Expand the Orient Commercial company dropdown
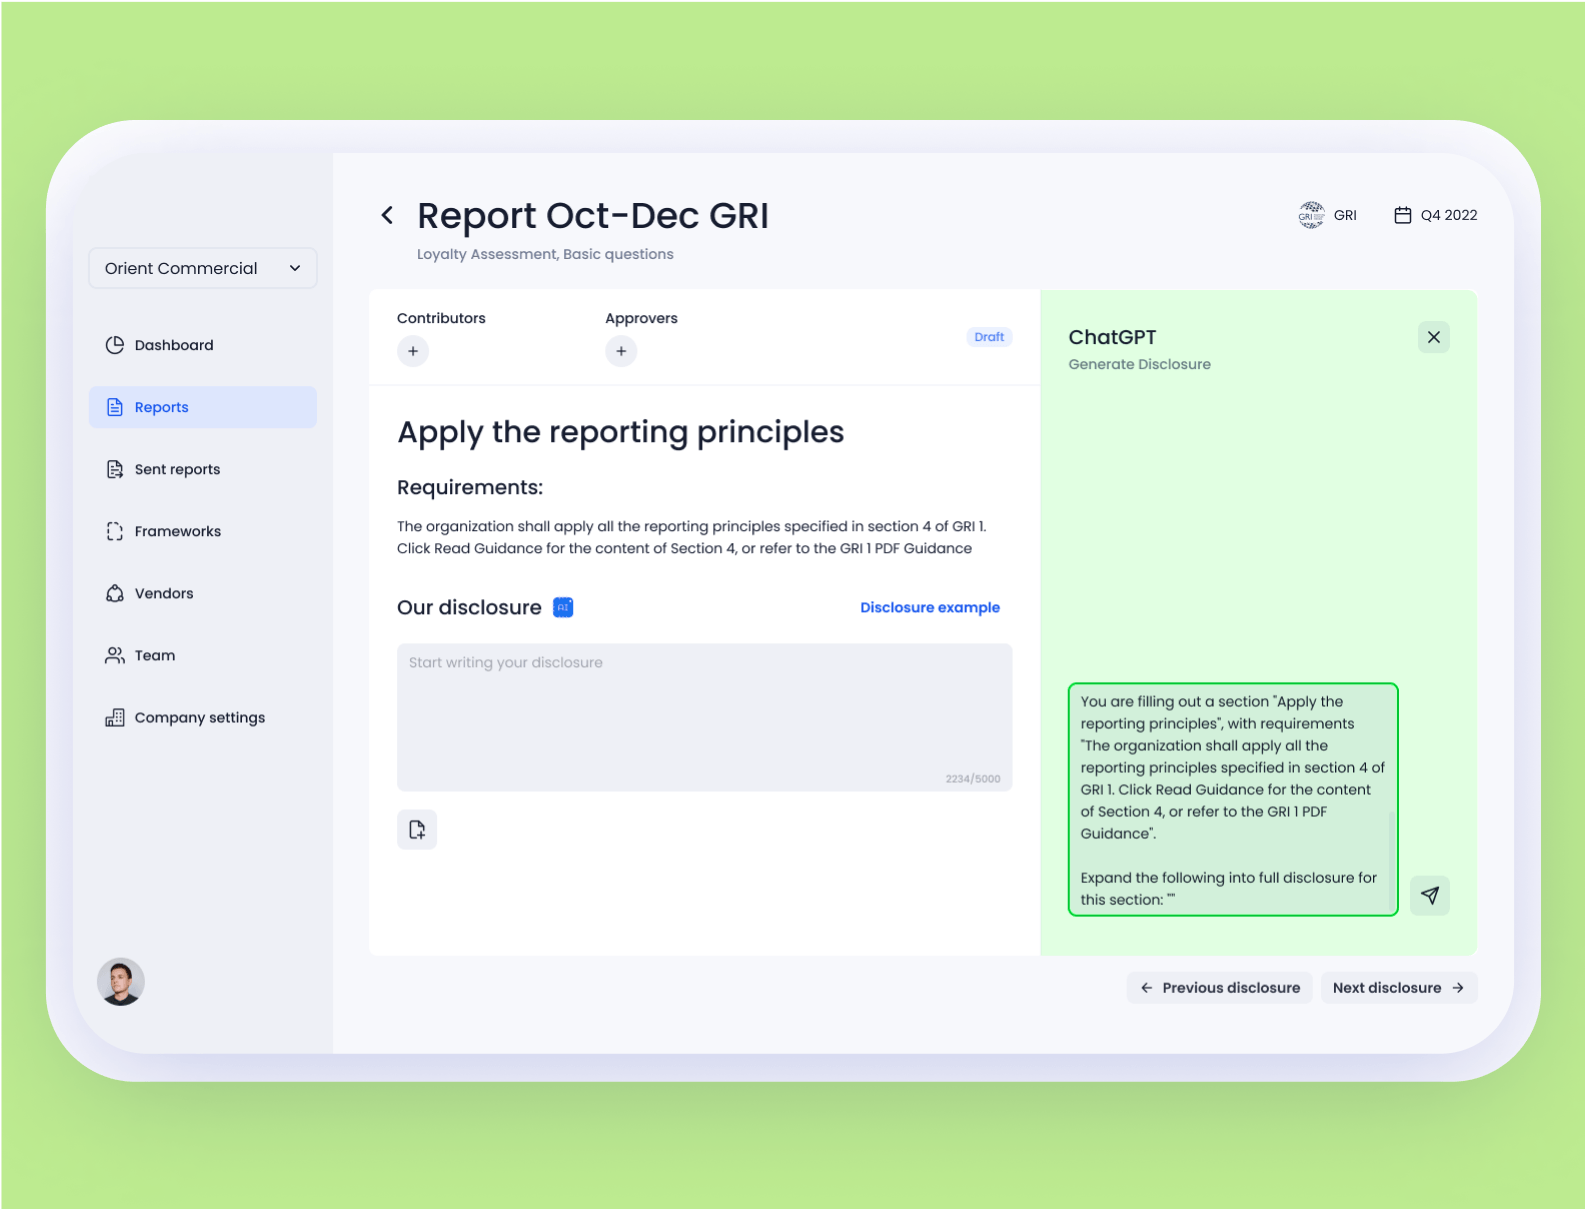The width and height of the screenshot is (1585, 1209). pos(203,268)
